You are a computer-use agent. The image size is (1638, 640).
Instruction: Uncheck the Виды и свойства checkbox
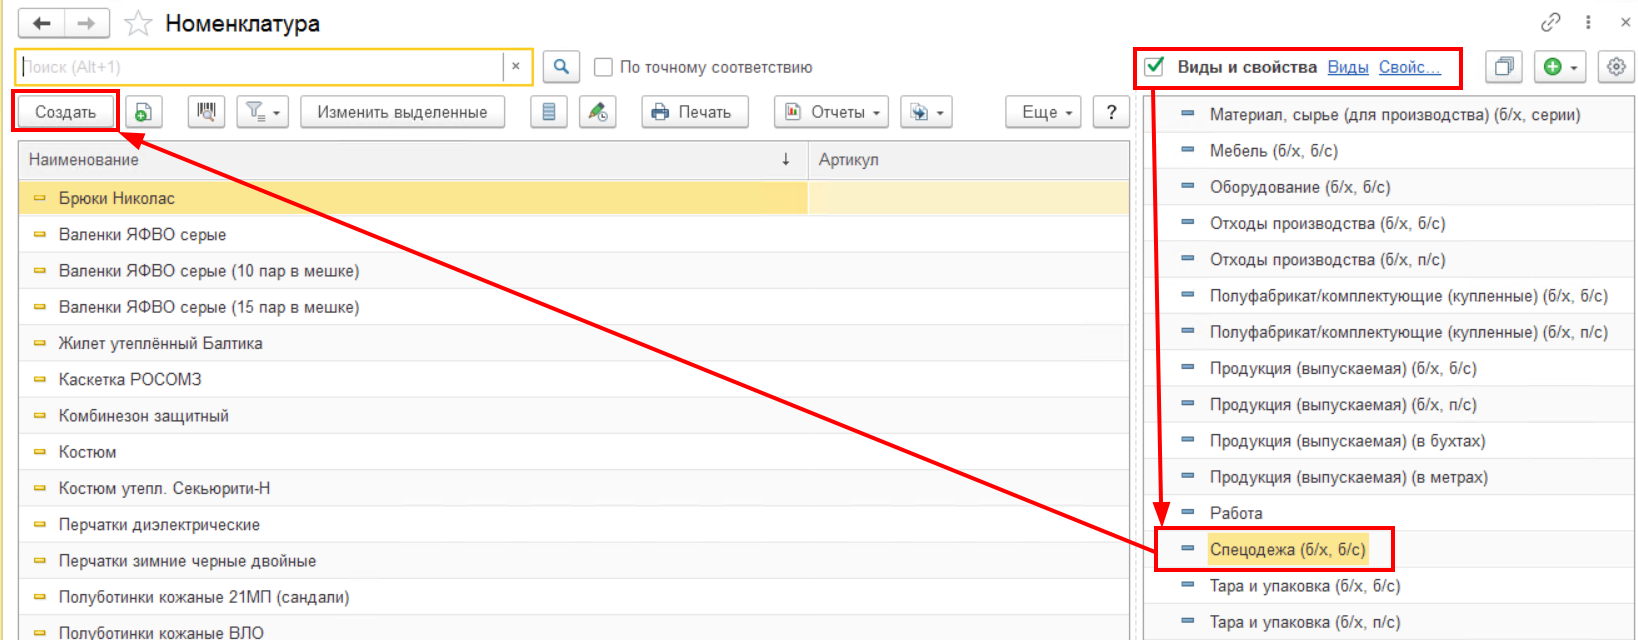1154,67
